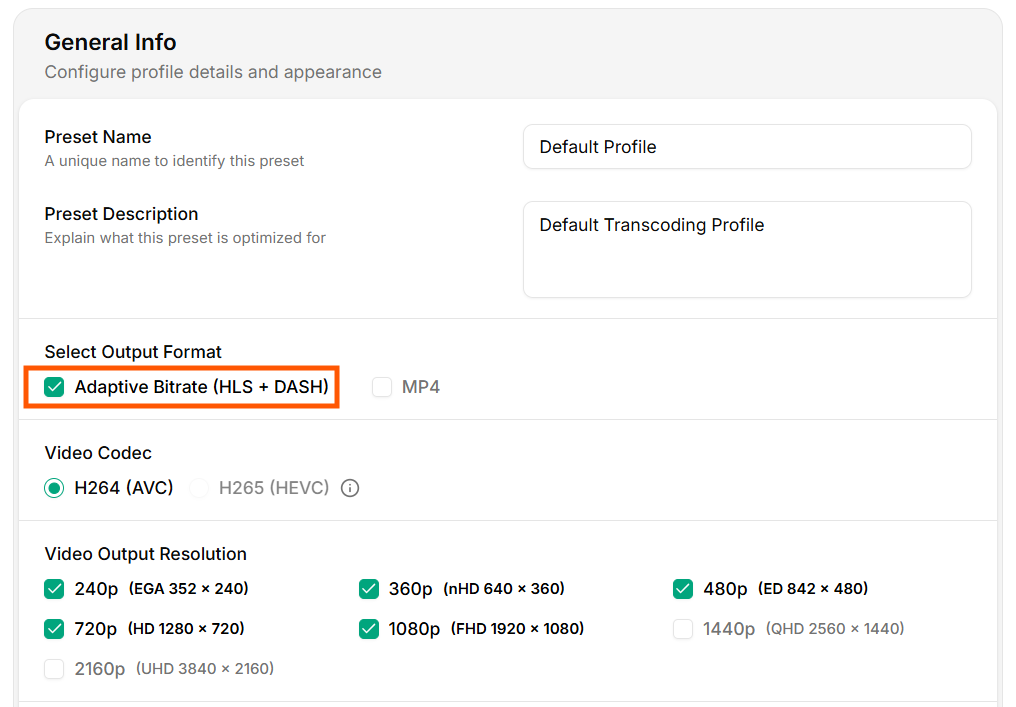Deselect the 720p HD resolution
This screenshot has height=707, width=1016.
pos(54,628)
